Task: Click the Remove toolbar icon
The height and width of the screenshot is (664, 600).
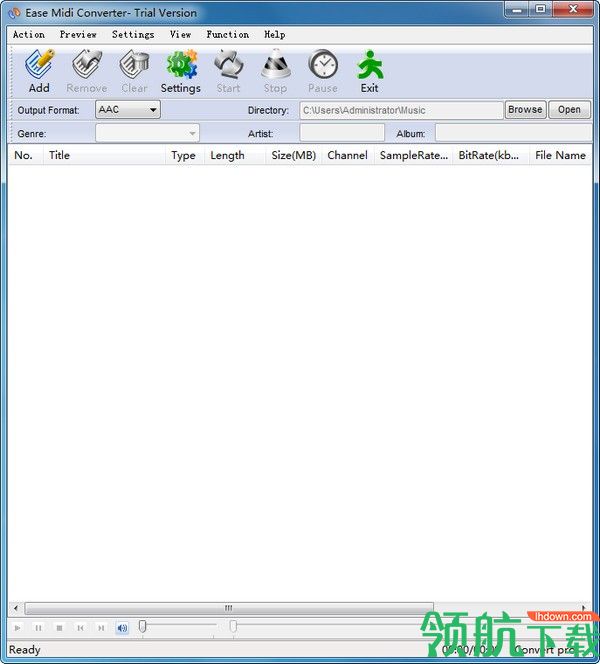Action: click(87, 65)
